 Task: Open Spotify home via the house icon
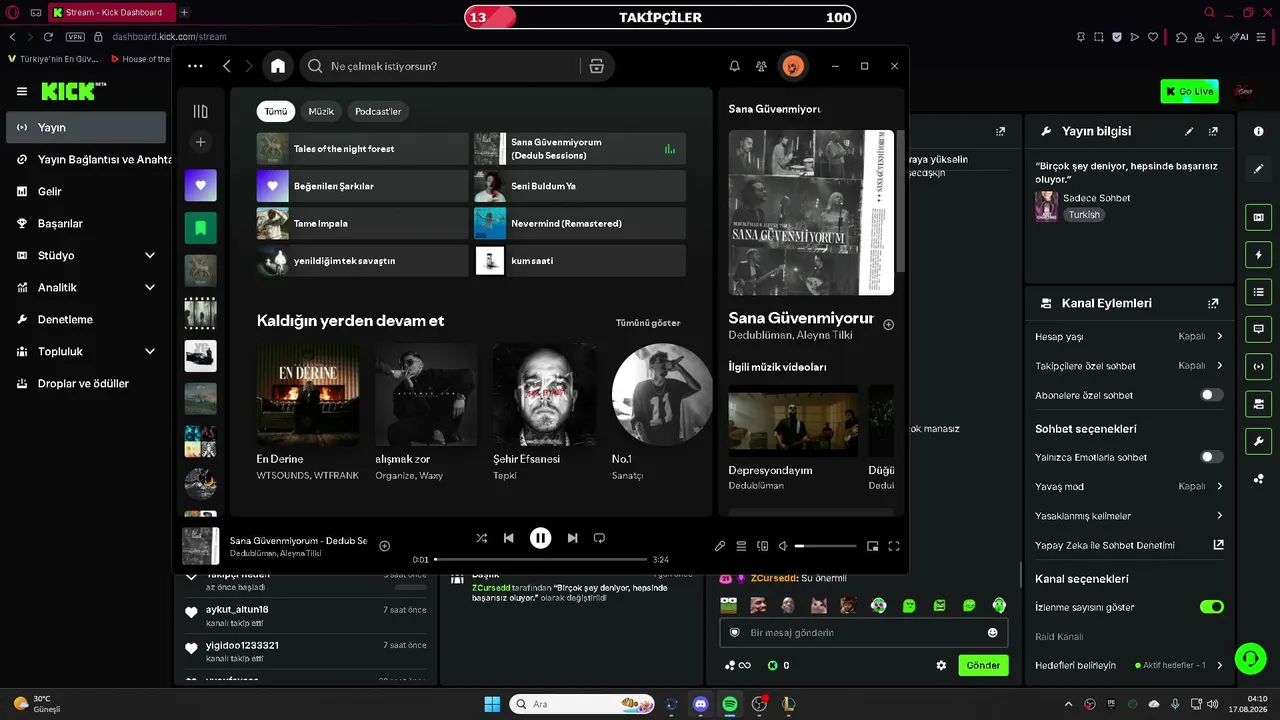point(278,66)
